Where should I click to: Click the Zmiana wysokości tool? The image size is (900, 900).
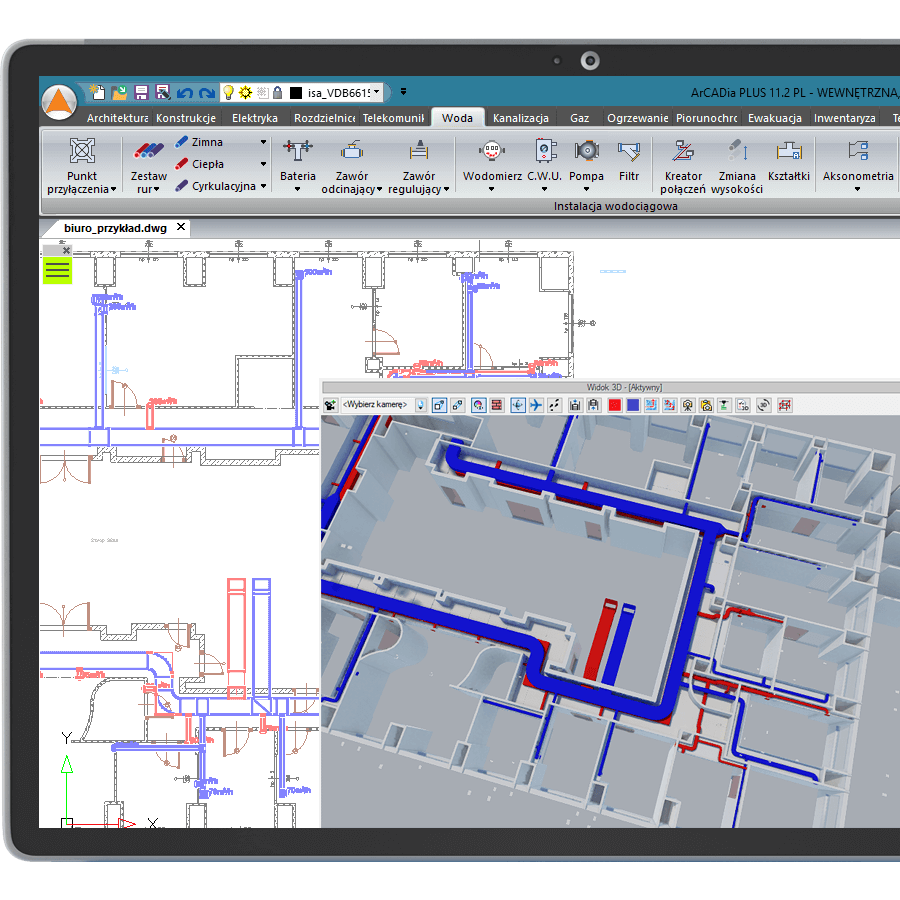(x=737, y=166)
